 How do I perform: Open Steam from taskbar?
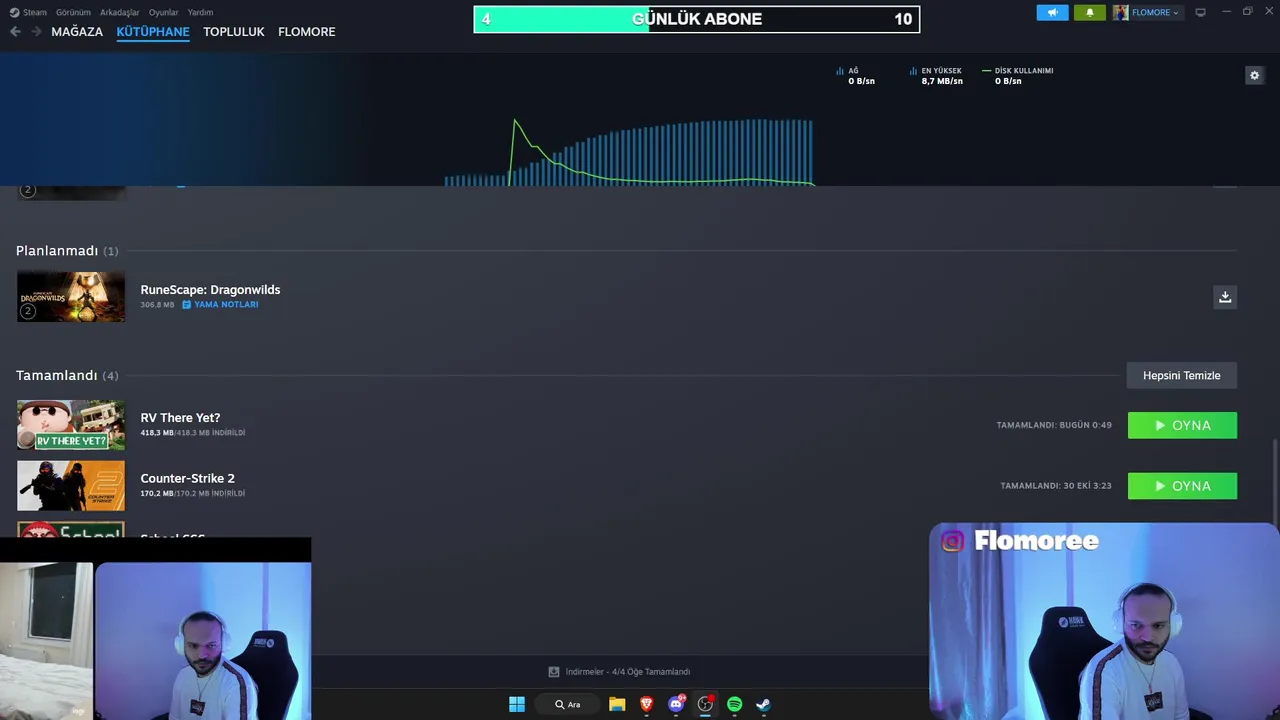pyautogui.click(x=764, y=704)
